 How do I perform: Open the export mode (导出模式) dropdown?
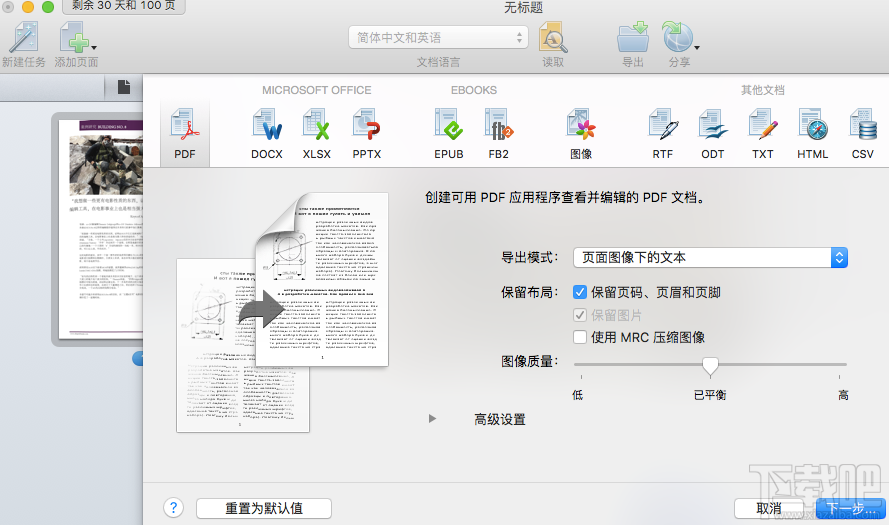710,257
